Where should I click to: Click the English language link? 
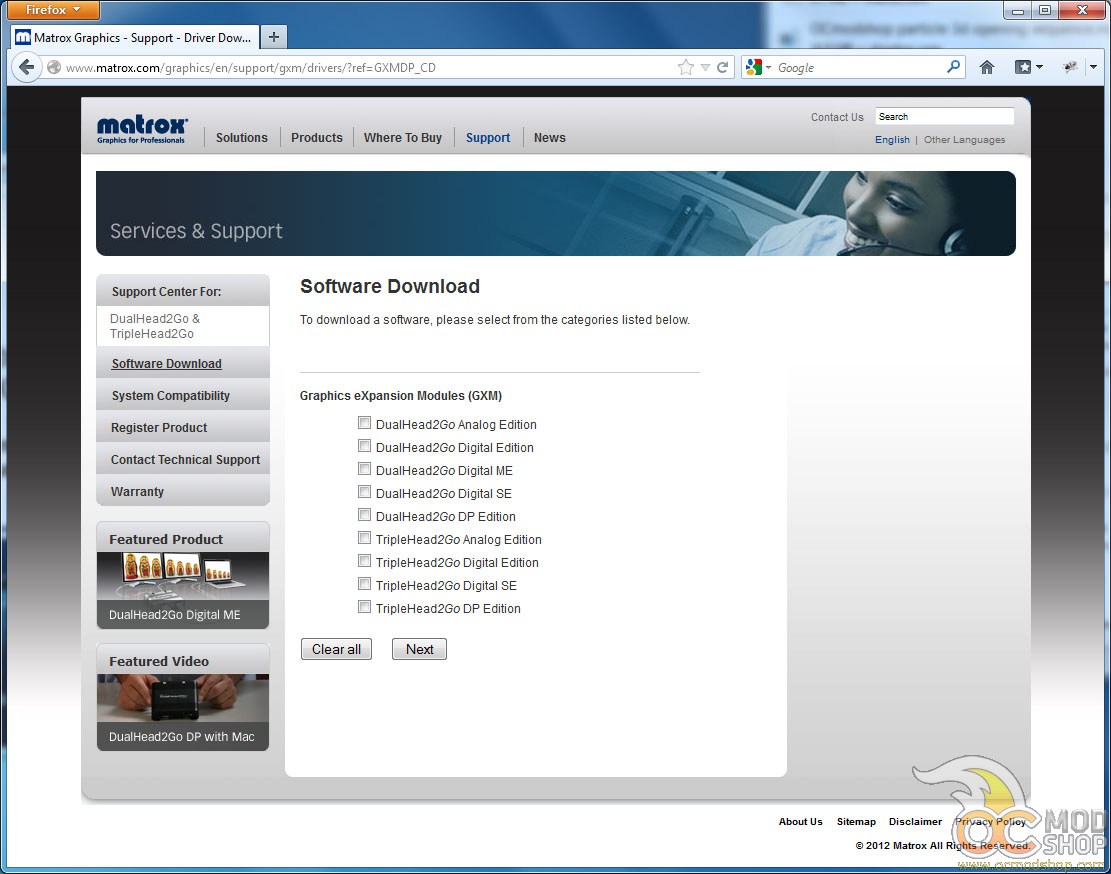(x=892, y=140)
